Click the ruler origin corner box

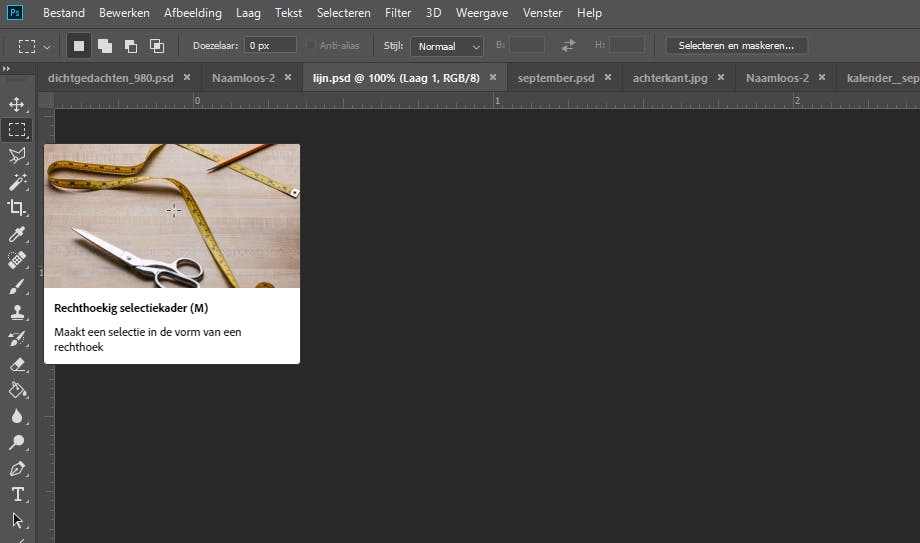click(x=46, y=100)
